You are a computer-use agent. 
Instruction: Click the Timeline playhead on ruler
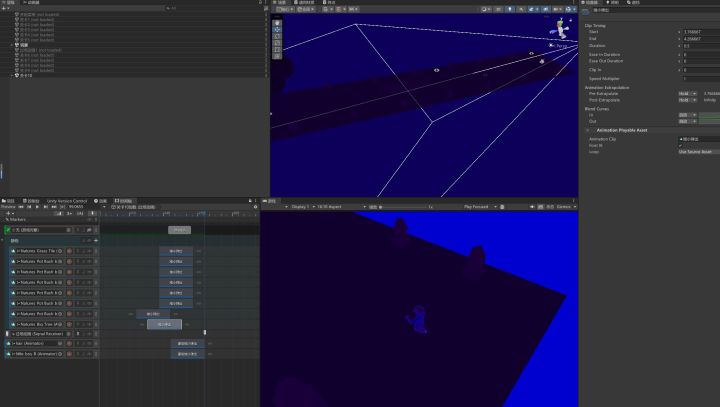pyautogui.click(x=204, y=214)
